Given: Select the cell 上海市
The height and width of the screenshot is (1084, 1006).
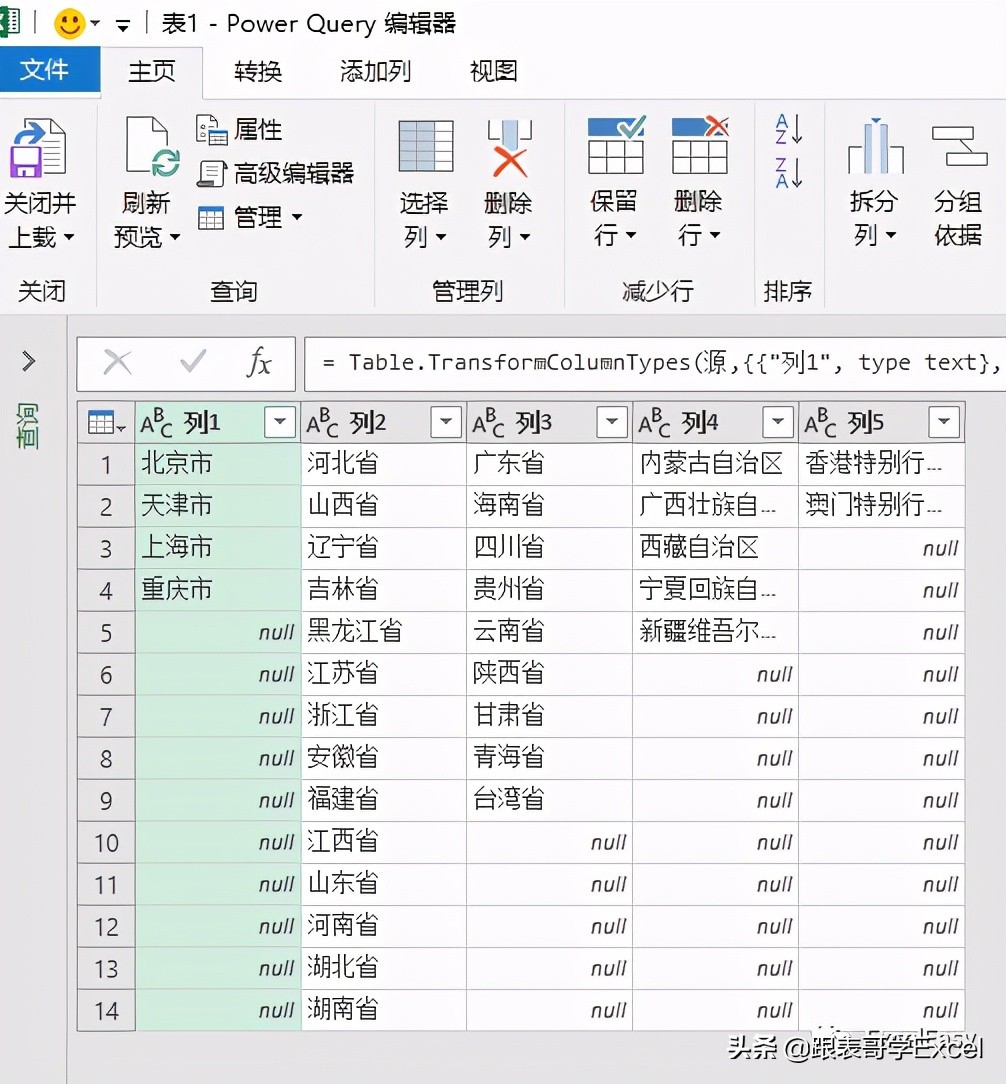Looking at the screenshot, I should pyautogui.click(x=218, y=548).
